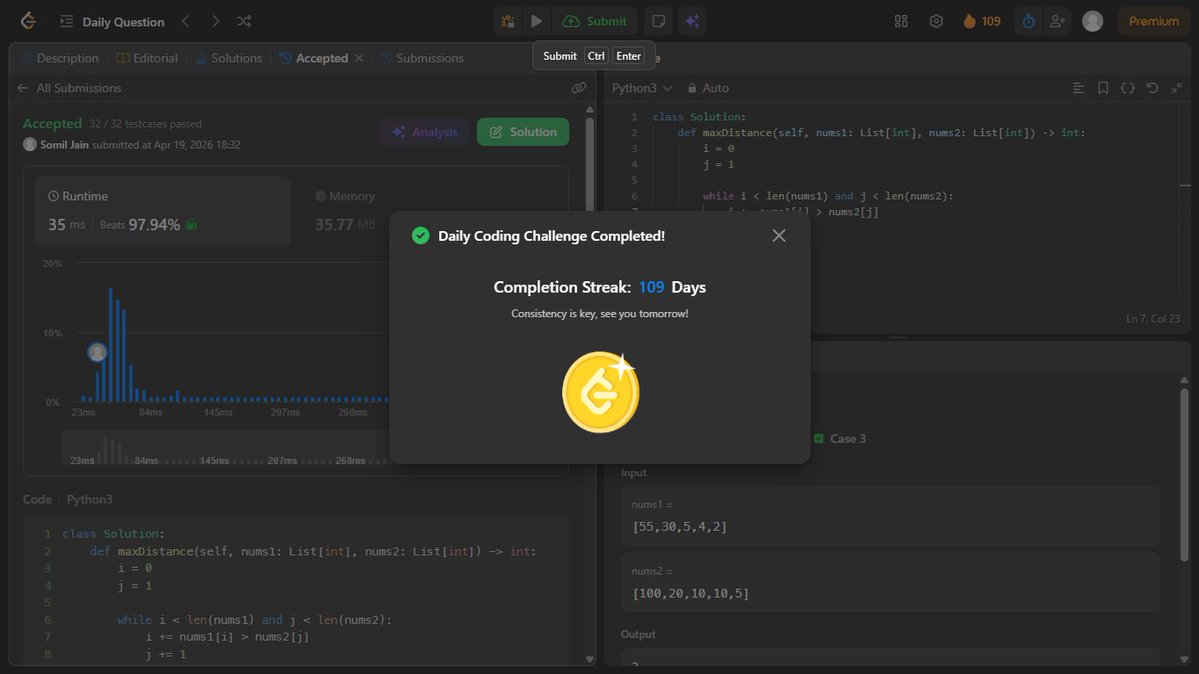Click the Analysis button

click(x=425, y=132)
